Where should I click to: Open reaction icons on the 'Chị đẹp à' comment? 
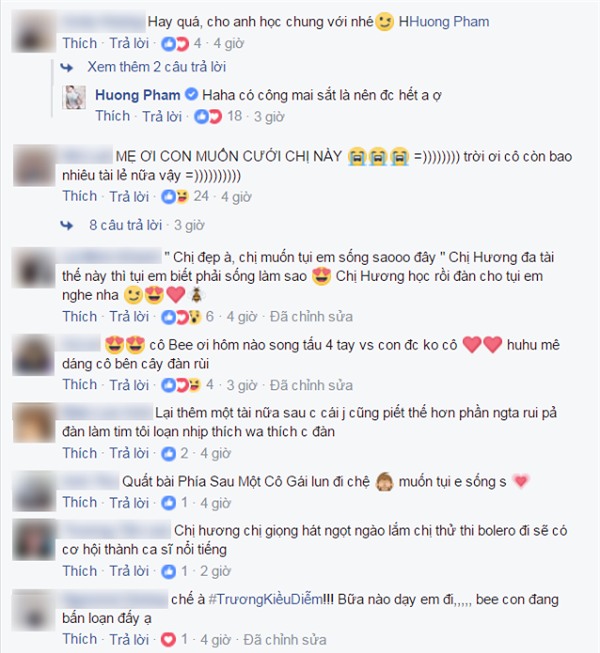coord(181,317)
